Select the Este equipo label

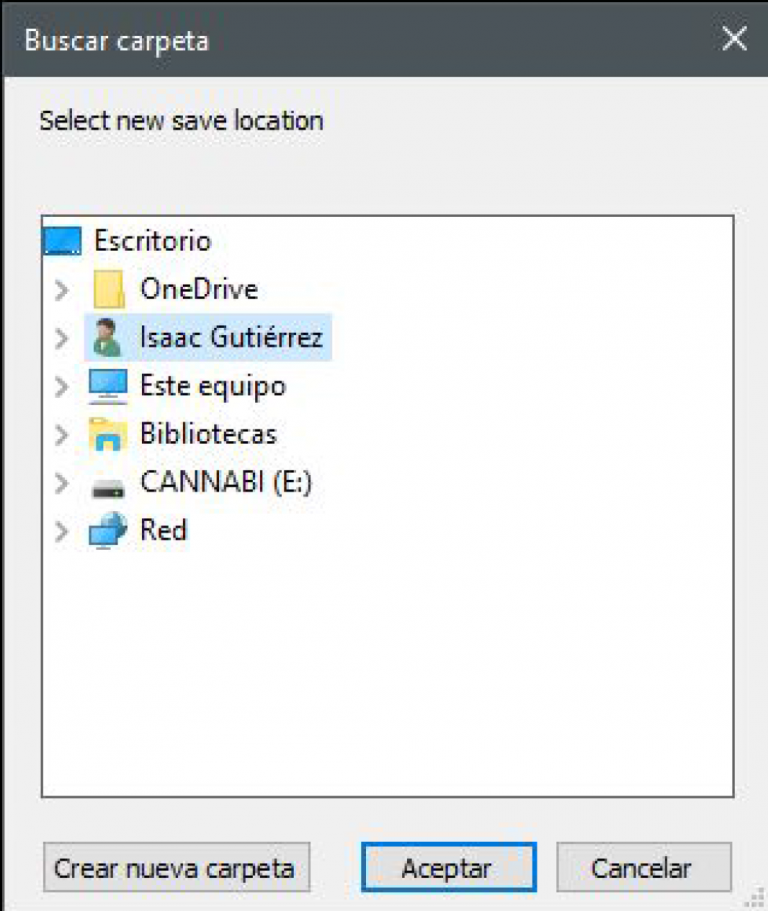pos(212,386)
